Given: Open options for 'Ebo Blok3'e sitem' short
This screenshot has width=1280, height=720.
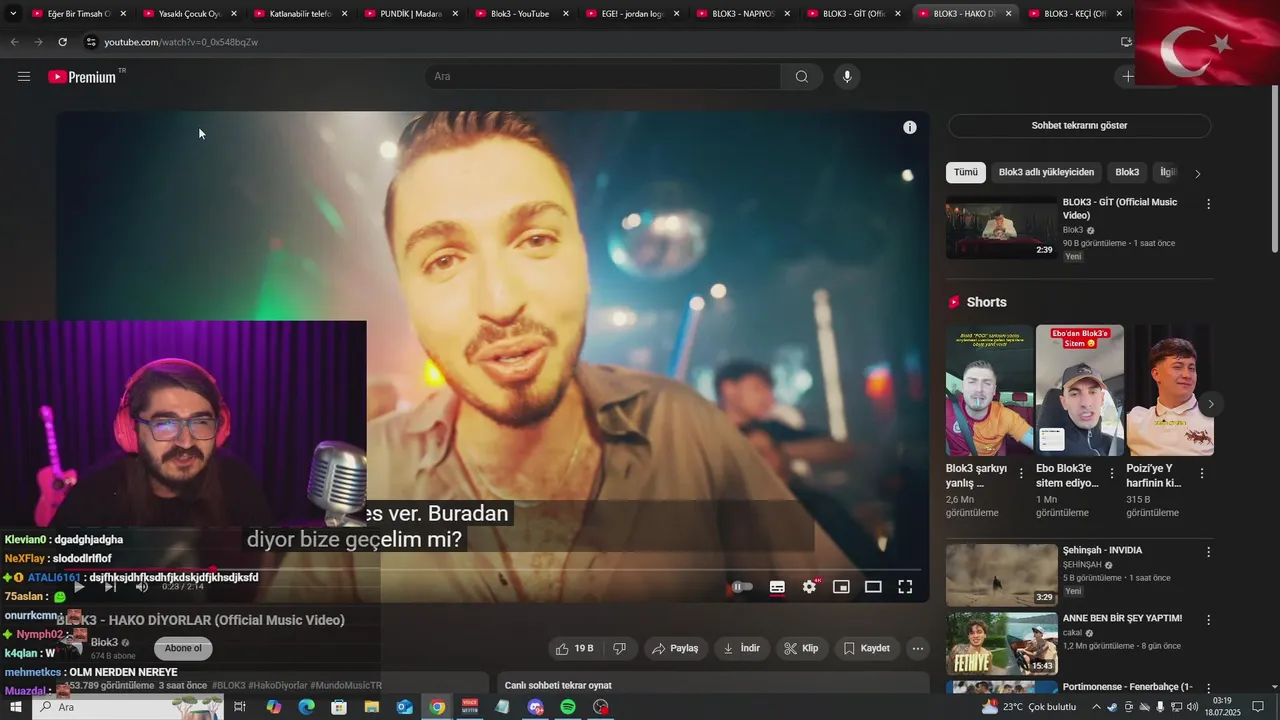Looking at the screenshot, I should 1112,474.
